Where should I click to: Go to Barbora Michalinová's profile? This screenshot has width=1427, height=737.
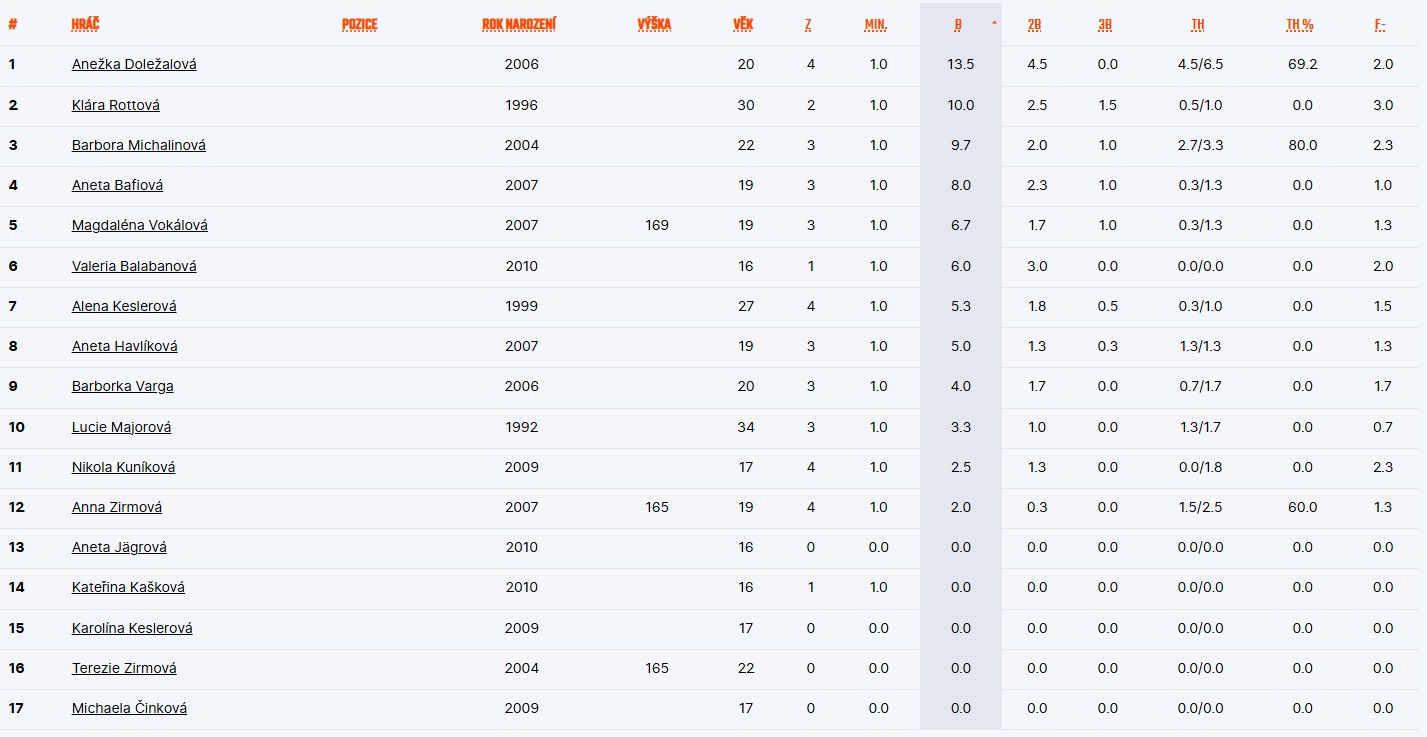pyautogui.click(x=138, y=145)
